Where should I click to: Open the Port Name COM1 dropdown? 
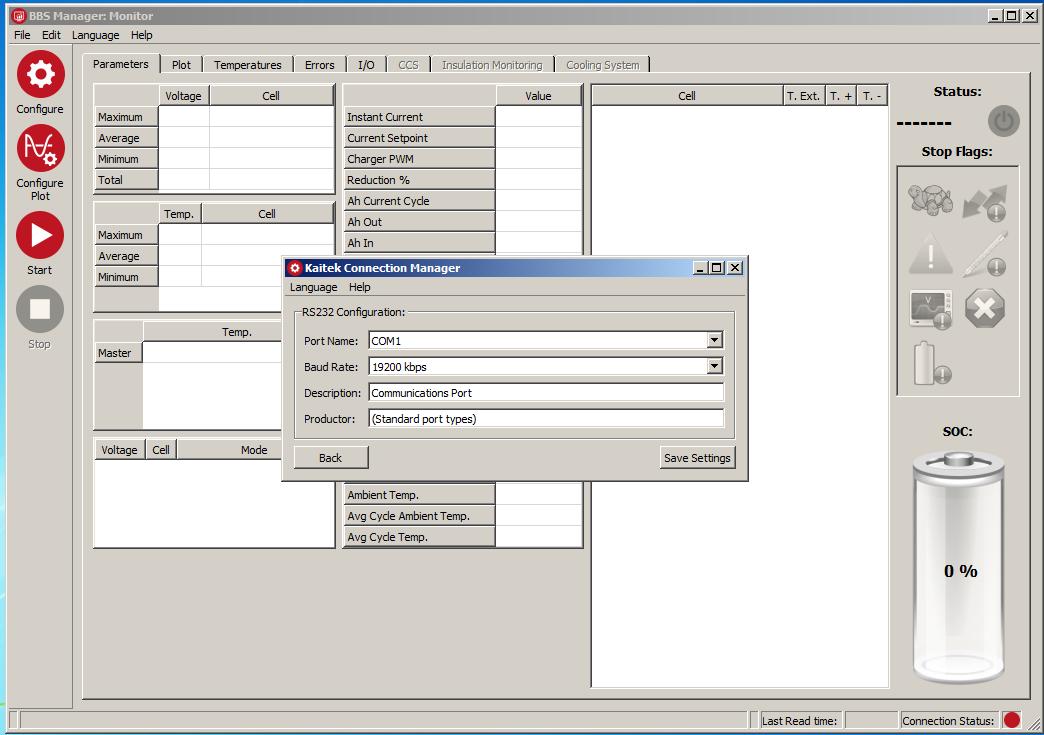(714, 340)
